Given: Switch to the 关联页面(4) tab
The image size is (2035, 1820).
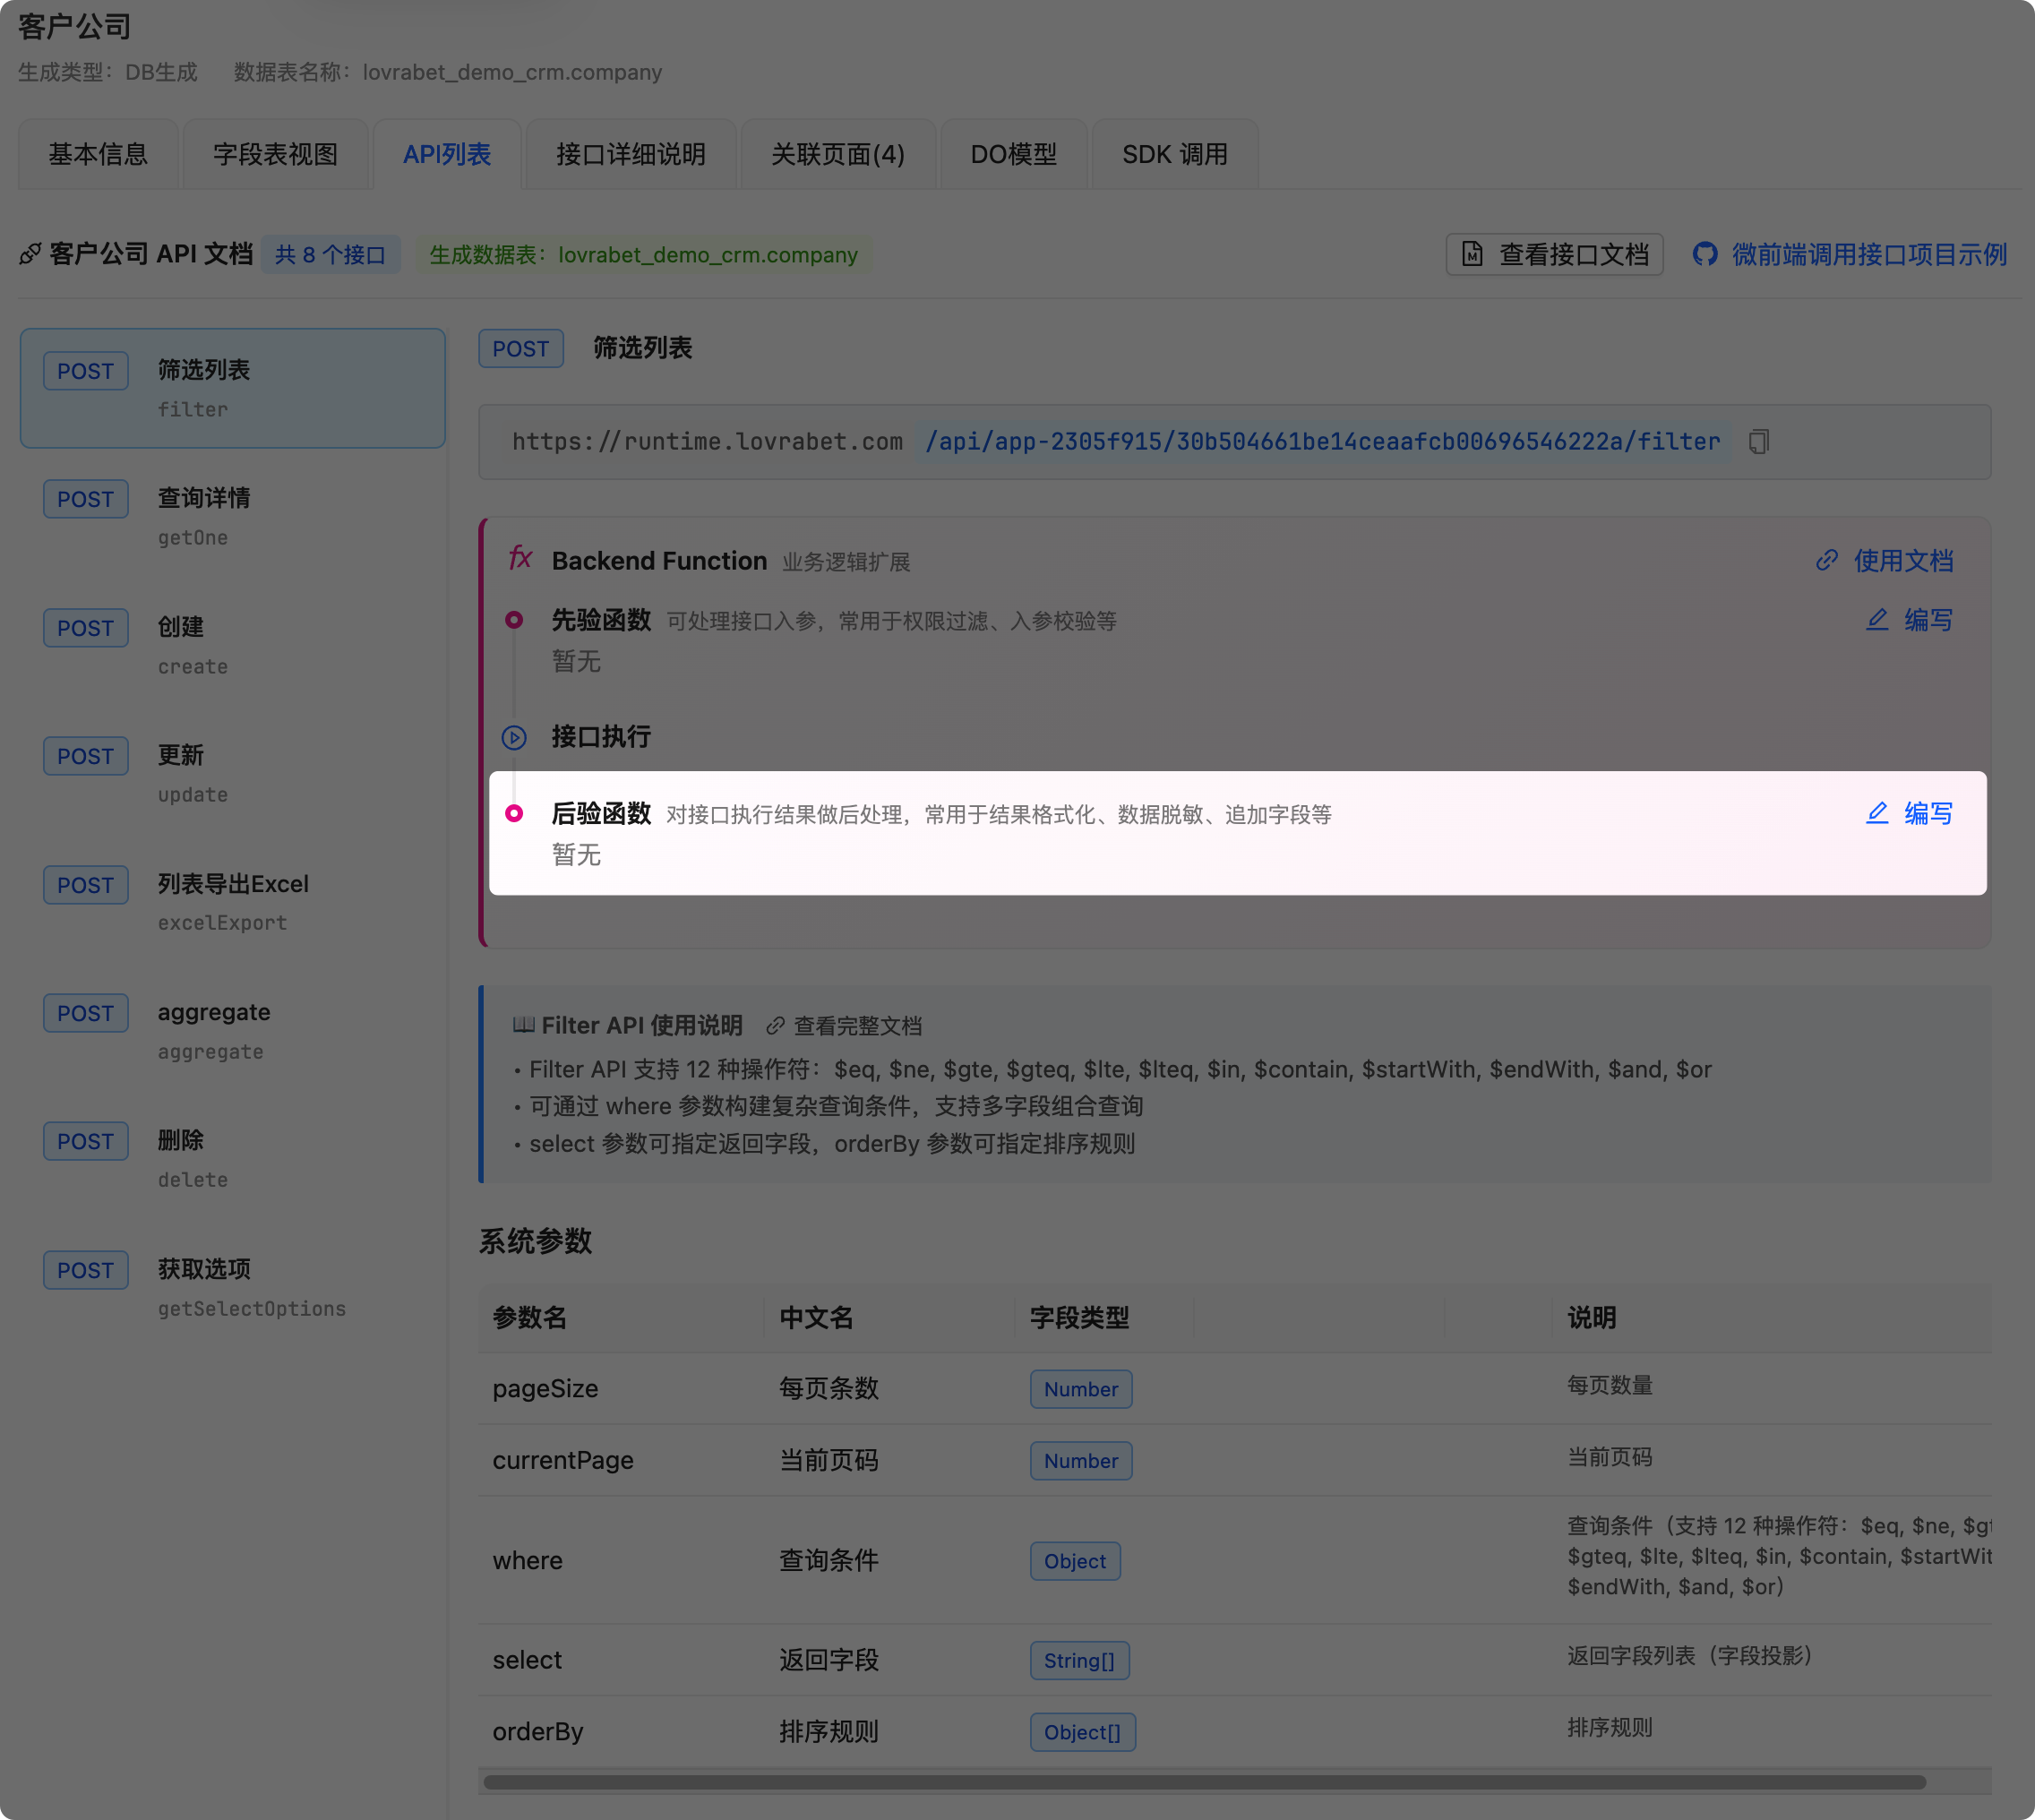Looking at the screenshot, I should point(838,154).
